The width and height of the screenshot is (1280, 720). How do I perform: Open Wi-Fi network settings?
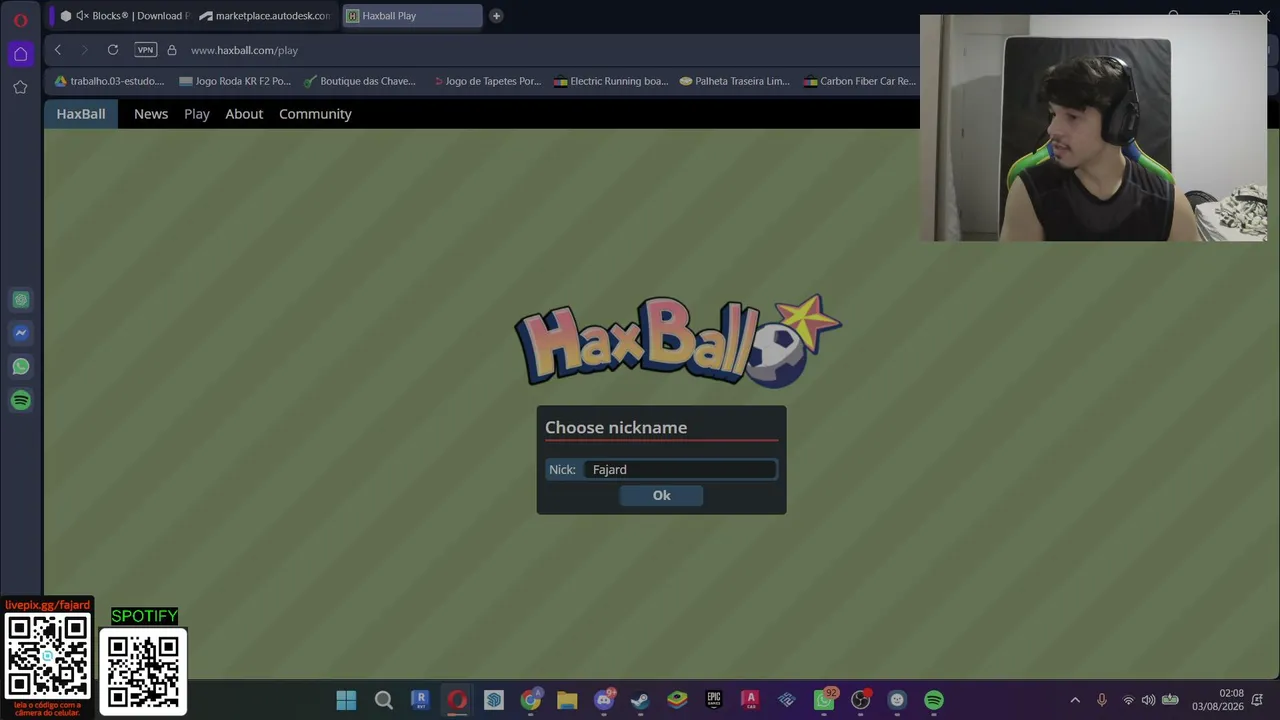click(x=1128, y=700)
